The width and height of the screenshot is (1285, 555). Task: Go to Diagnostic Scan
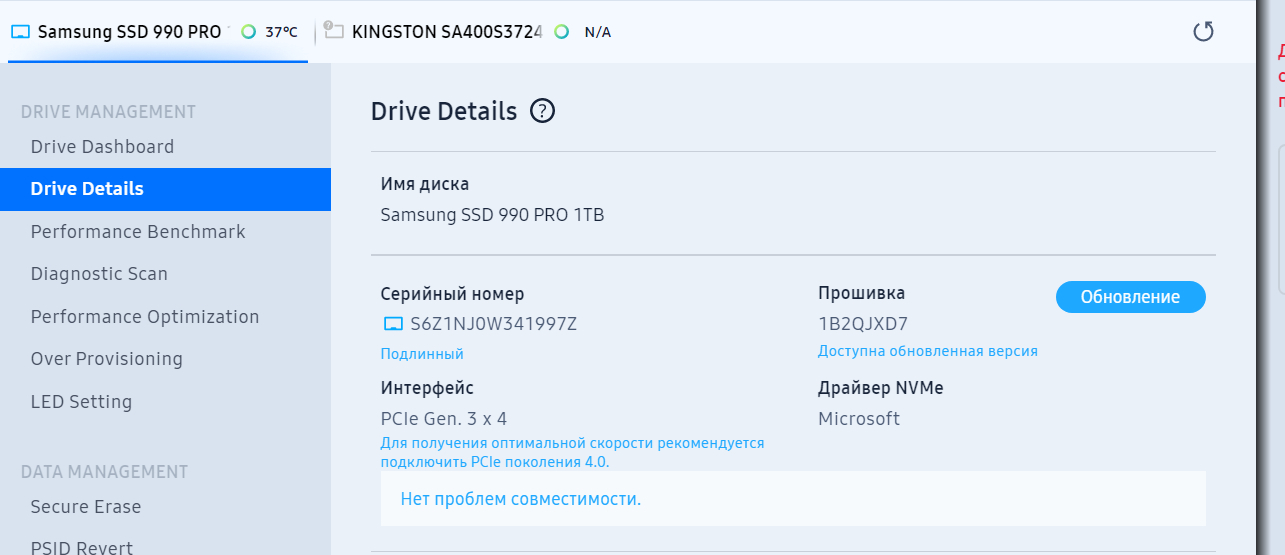[x=99, y=274]
